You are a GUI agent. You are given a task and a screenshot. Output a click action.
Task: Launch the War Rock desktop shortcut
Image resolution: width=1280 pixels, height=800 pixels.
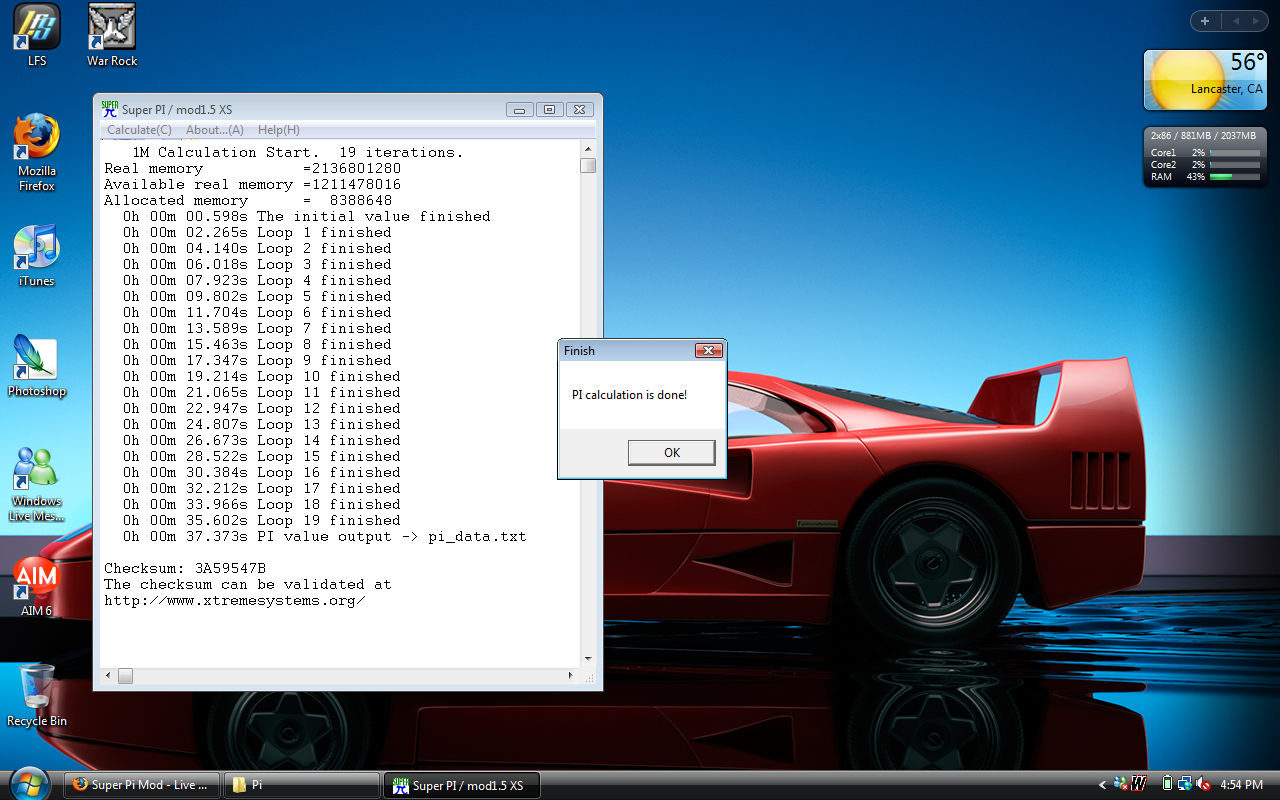(x=112, y=35)
